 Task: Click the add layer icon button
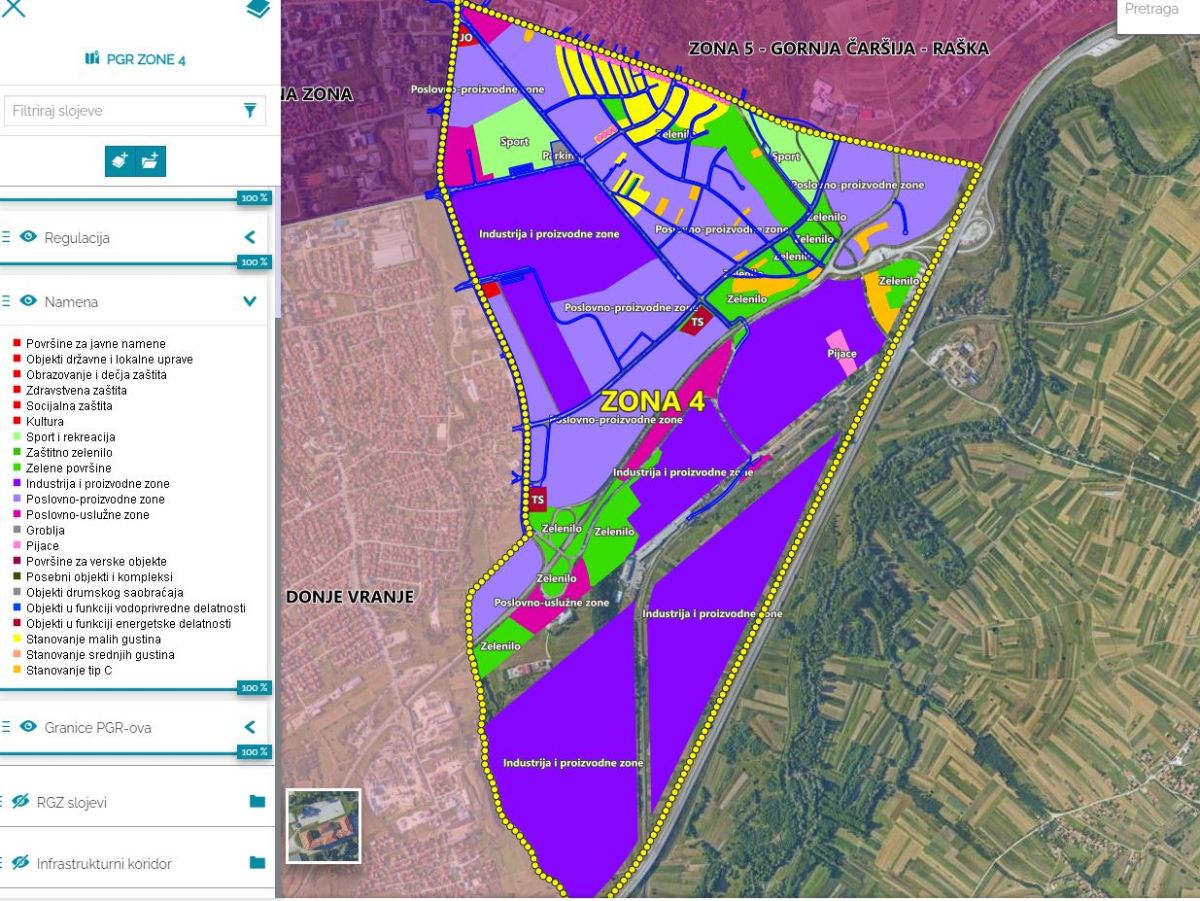point(119,161)
